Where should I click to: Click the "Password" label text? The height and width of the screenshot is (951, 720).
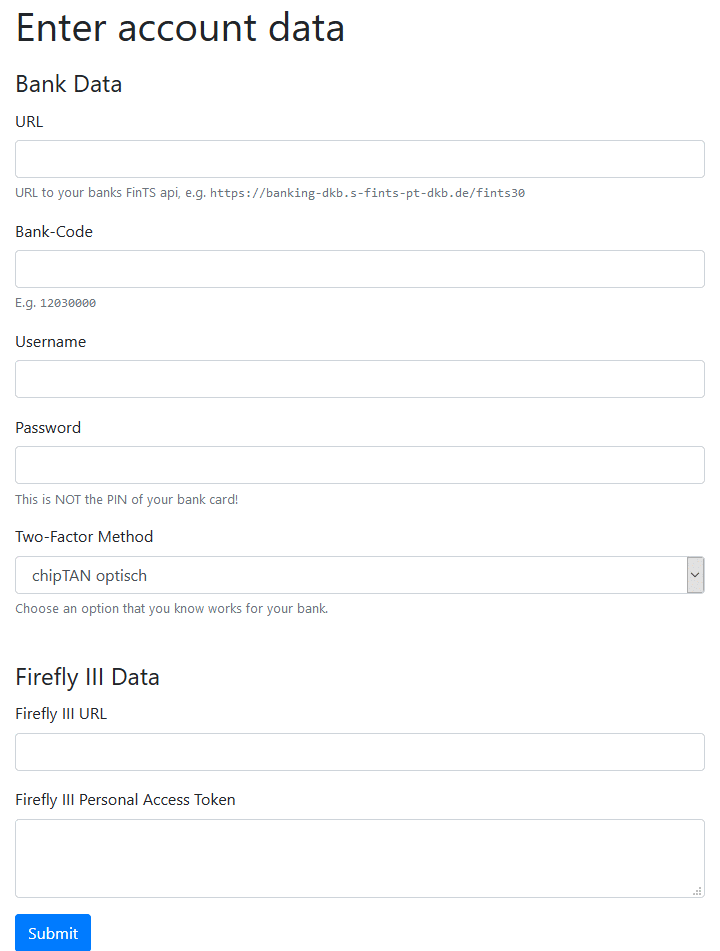click(x=48, y=428)
